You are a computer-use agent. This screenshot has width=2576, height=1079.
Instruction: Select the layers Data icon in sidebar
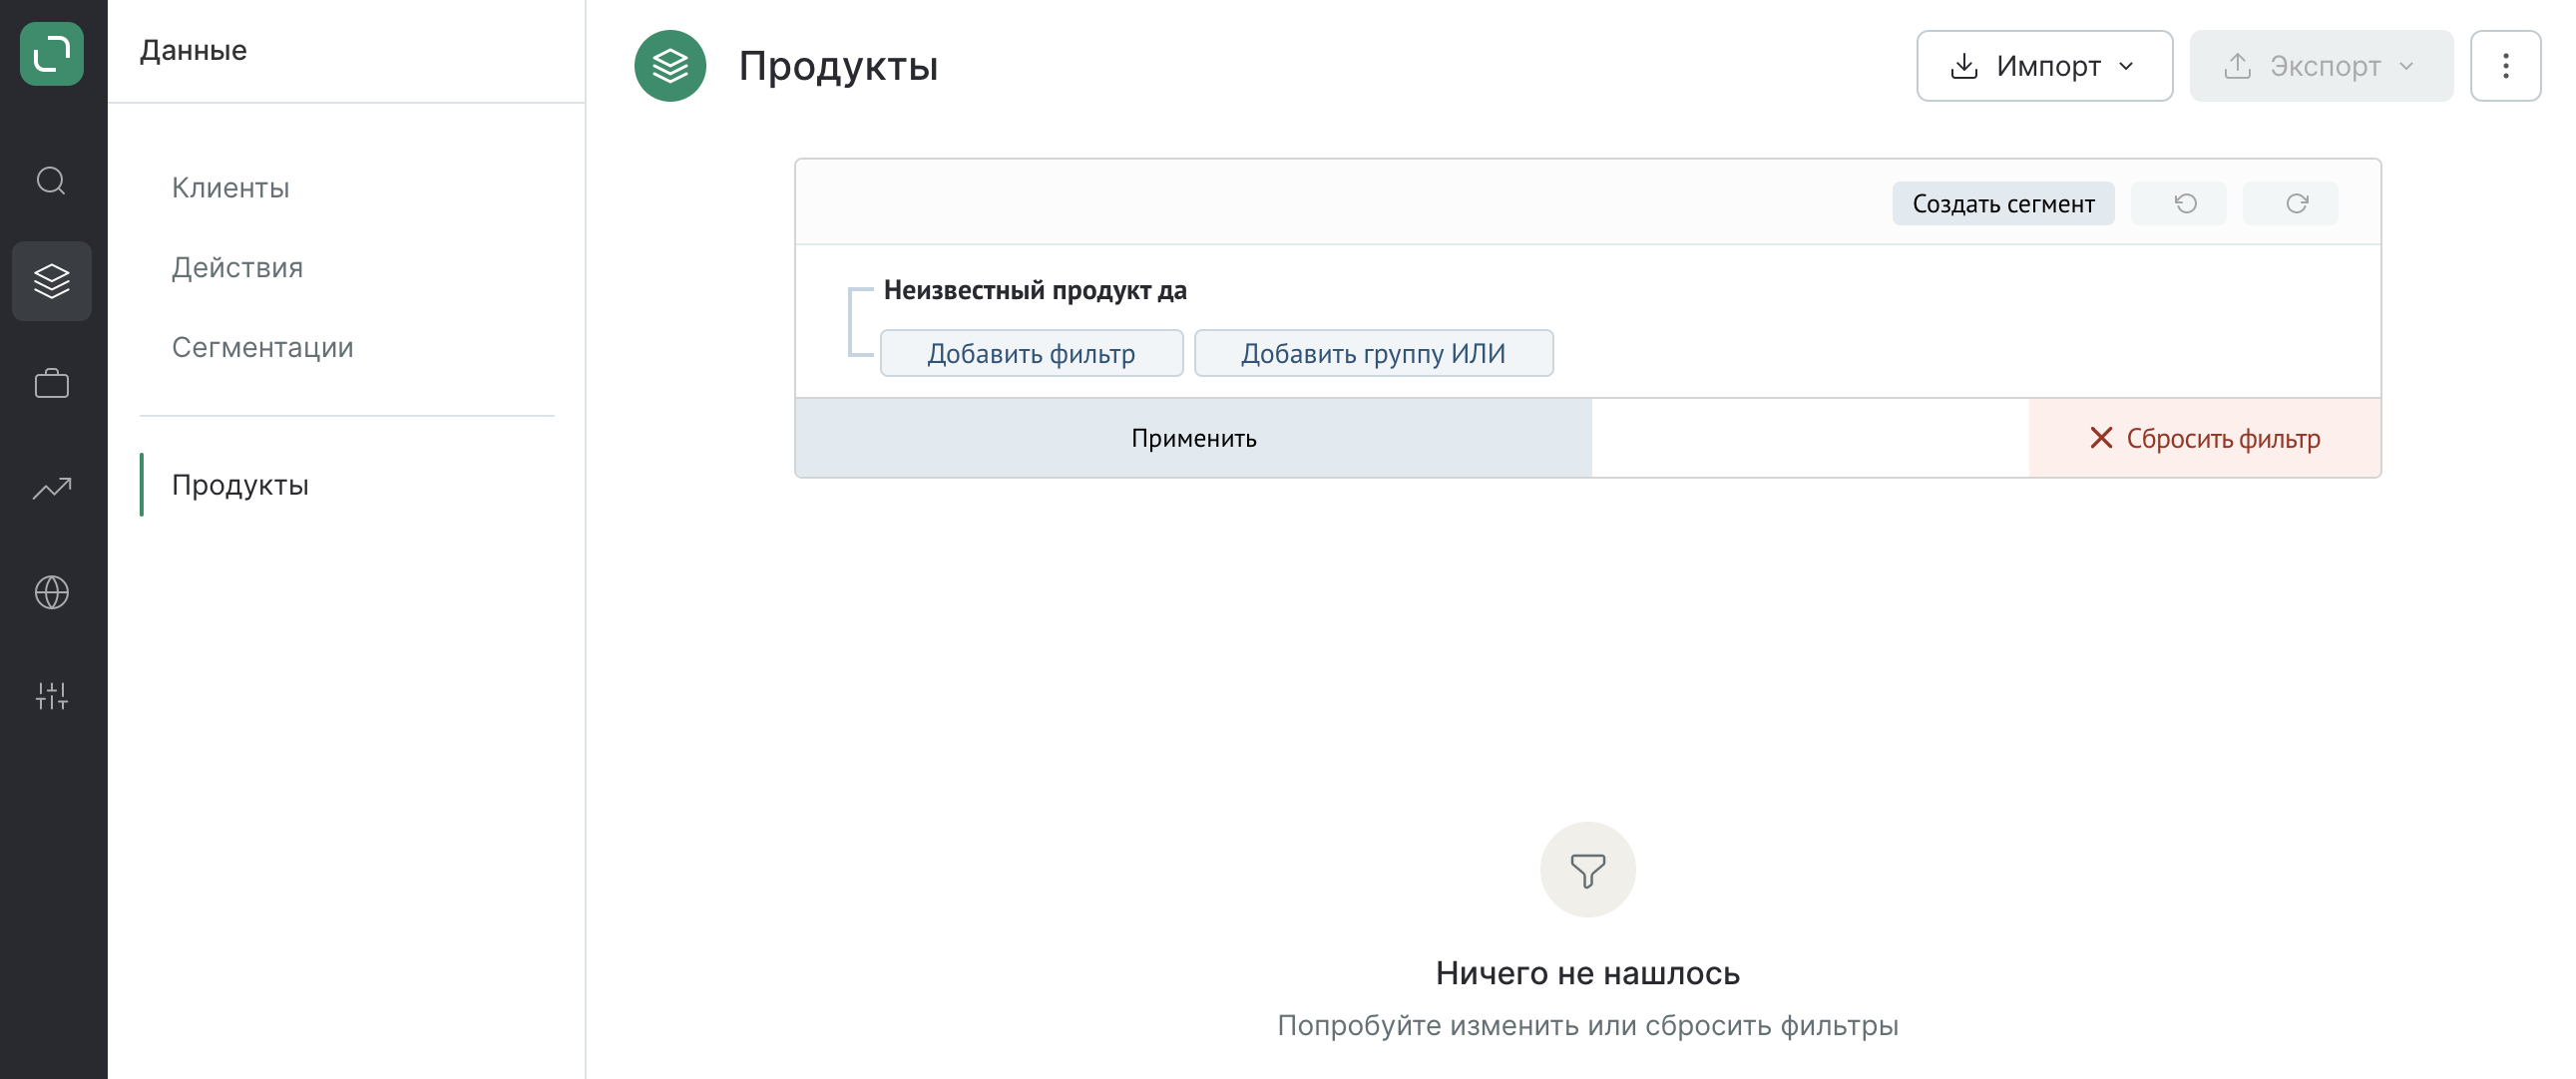click(52, 281)
